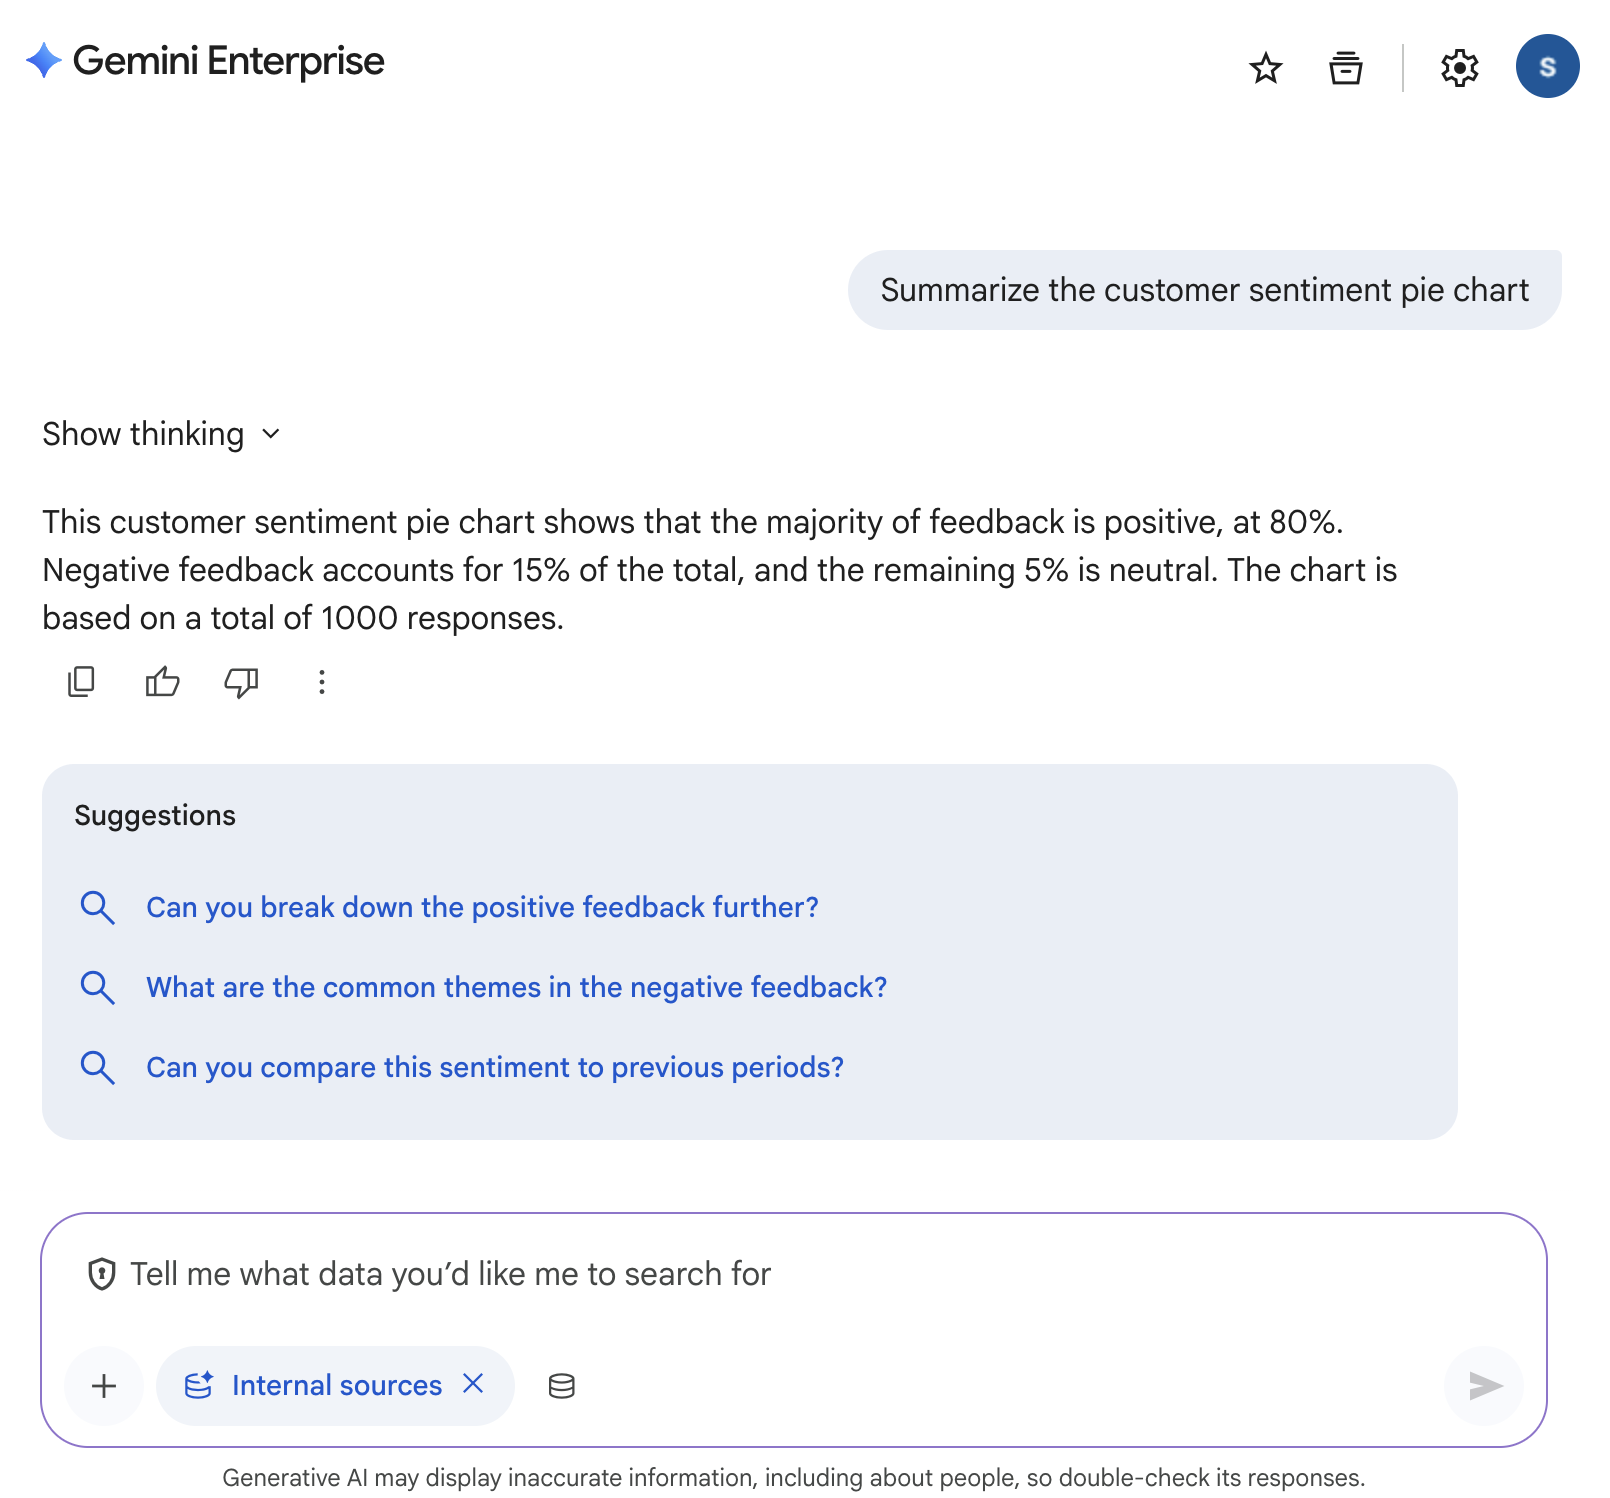This screenshot has width=1610, height=1498.
Task: Open the S profile avatar
Action: pyautogui.click(x=1546, y=67)
